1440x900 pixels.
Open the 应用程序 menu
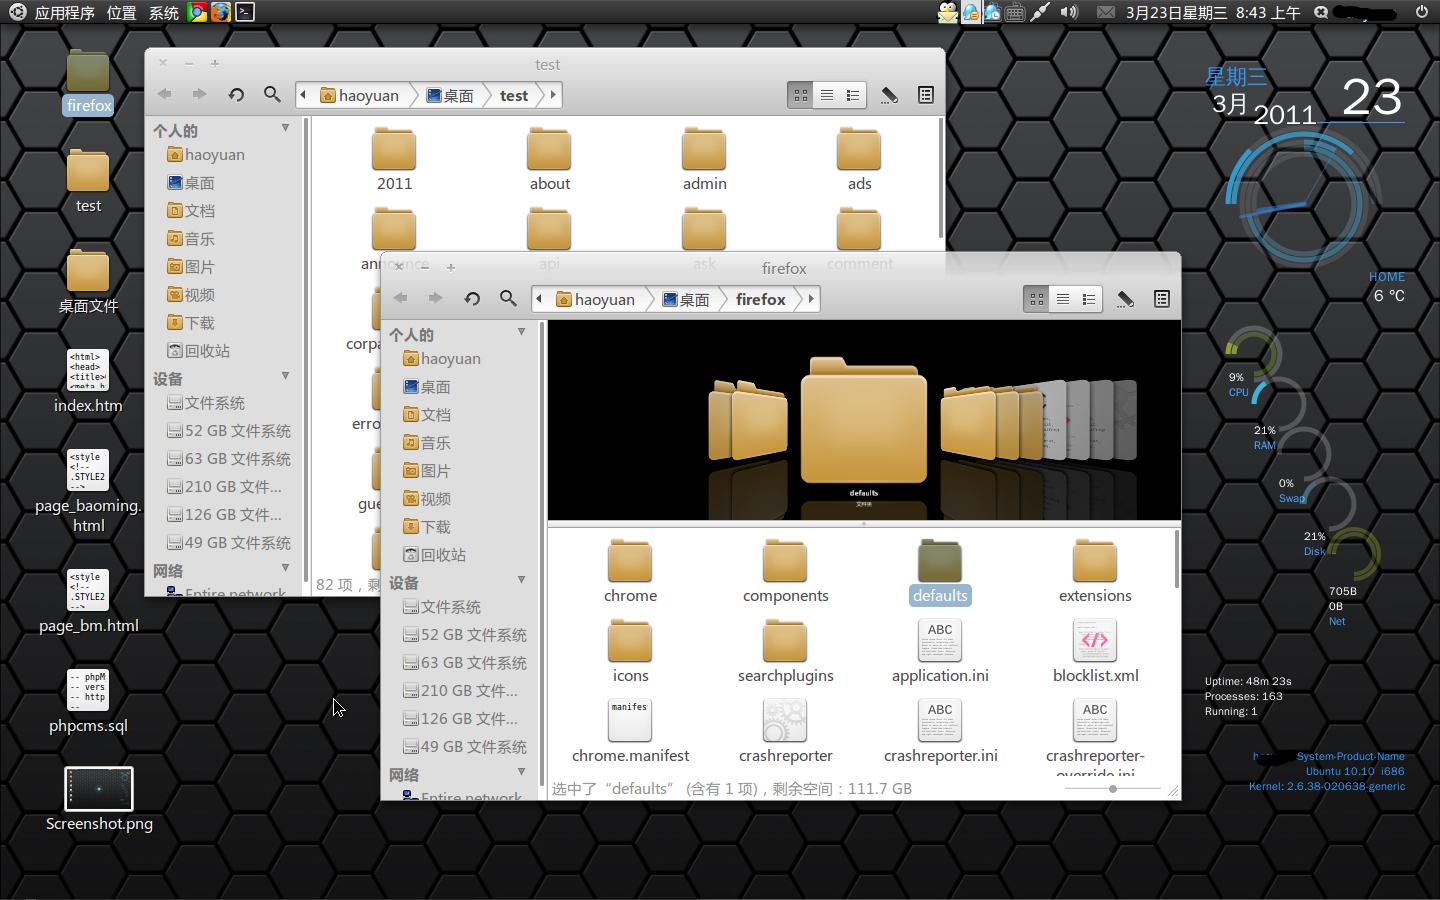click(x=64, y=12)
